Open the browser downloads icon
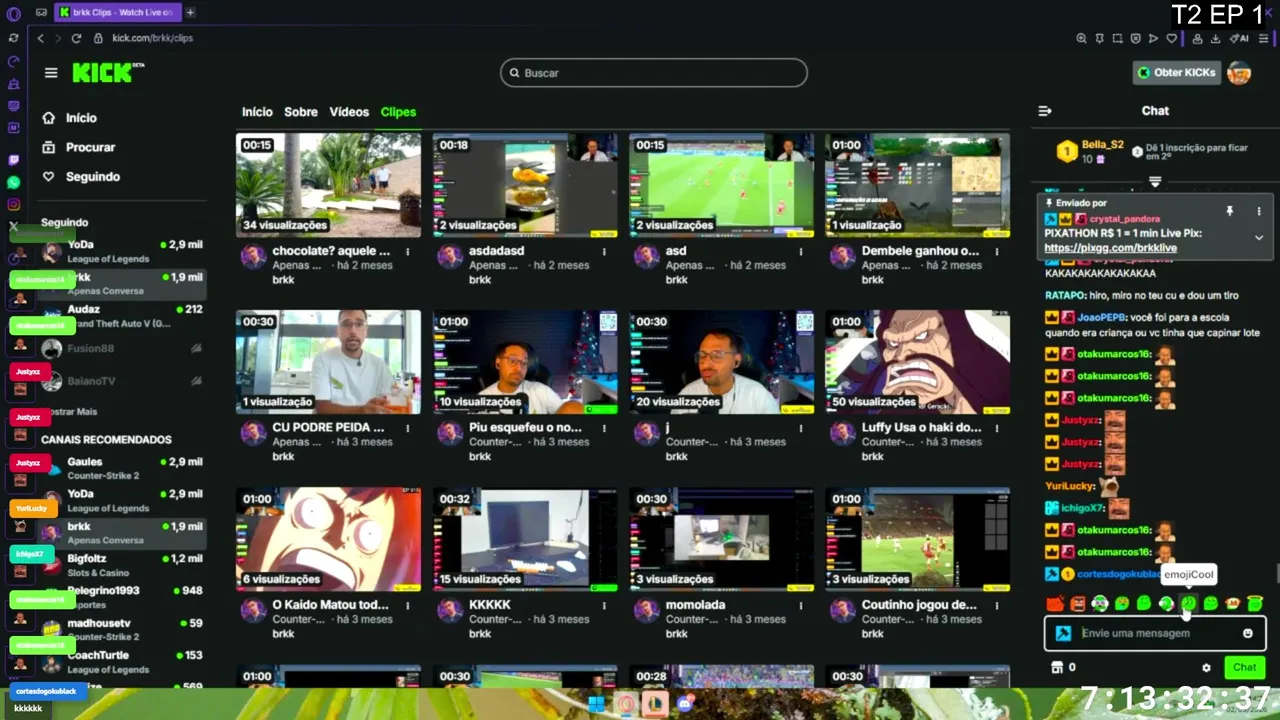 point(1215,38)
